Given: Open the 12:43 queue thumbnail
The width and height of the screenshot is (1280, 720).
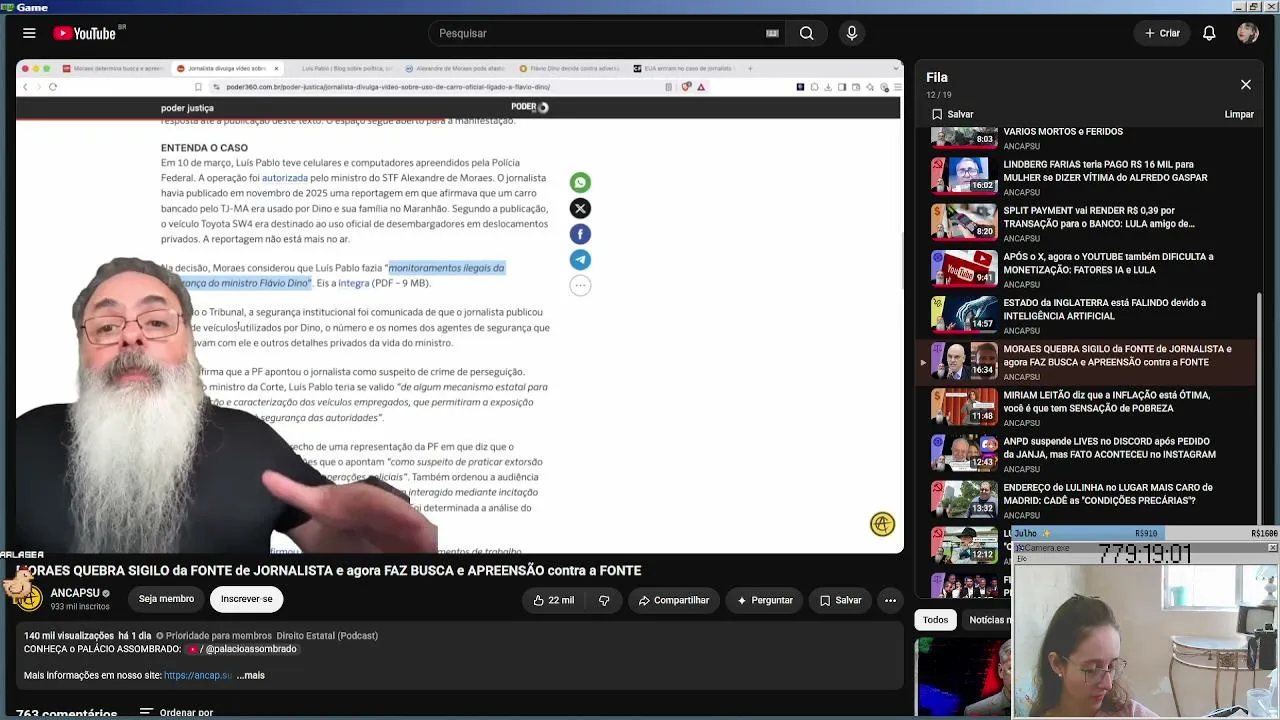Looking at the screenshot, I should [x=964, y=453].
